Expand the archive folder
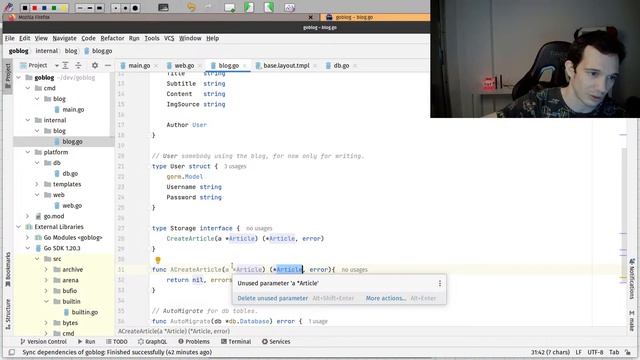The height and width of the screenshot is (360, 640). 46,269
